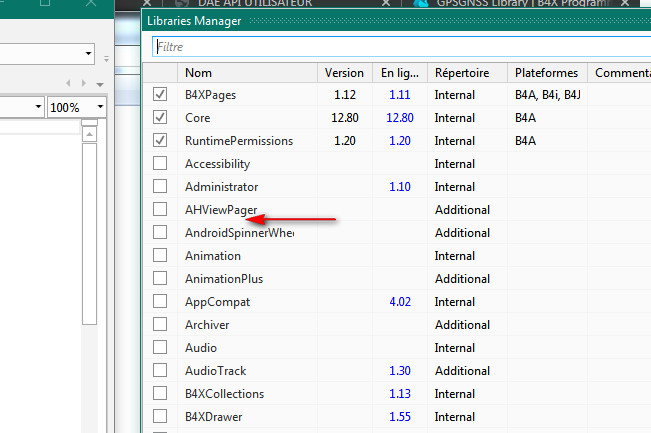
Task: Uncheck the B4XPages library checkbox
Action: pyautogui.click(x=160, y=94)
